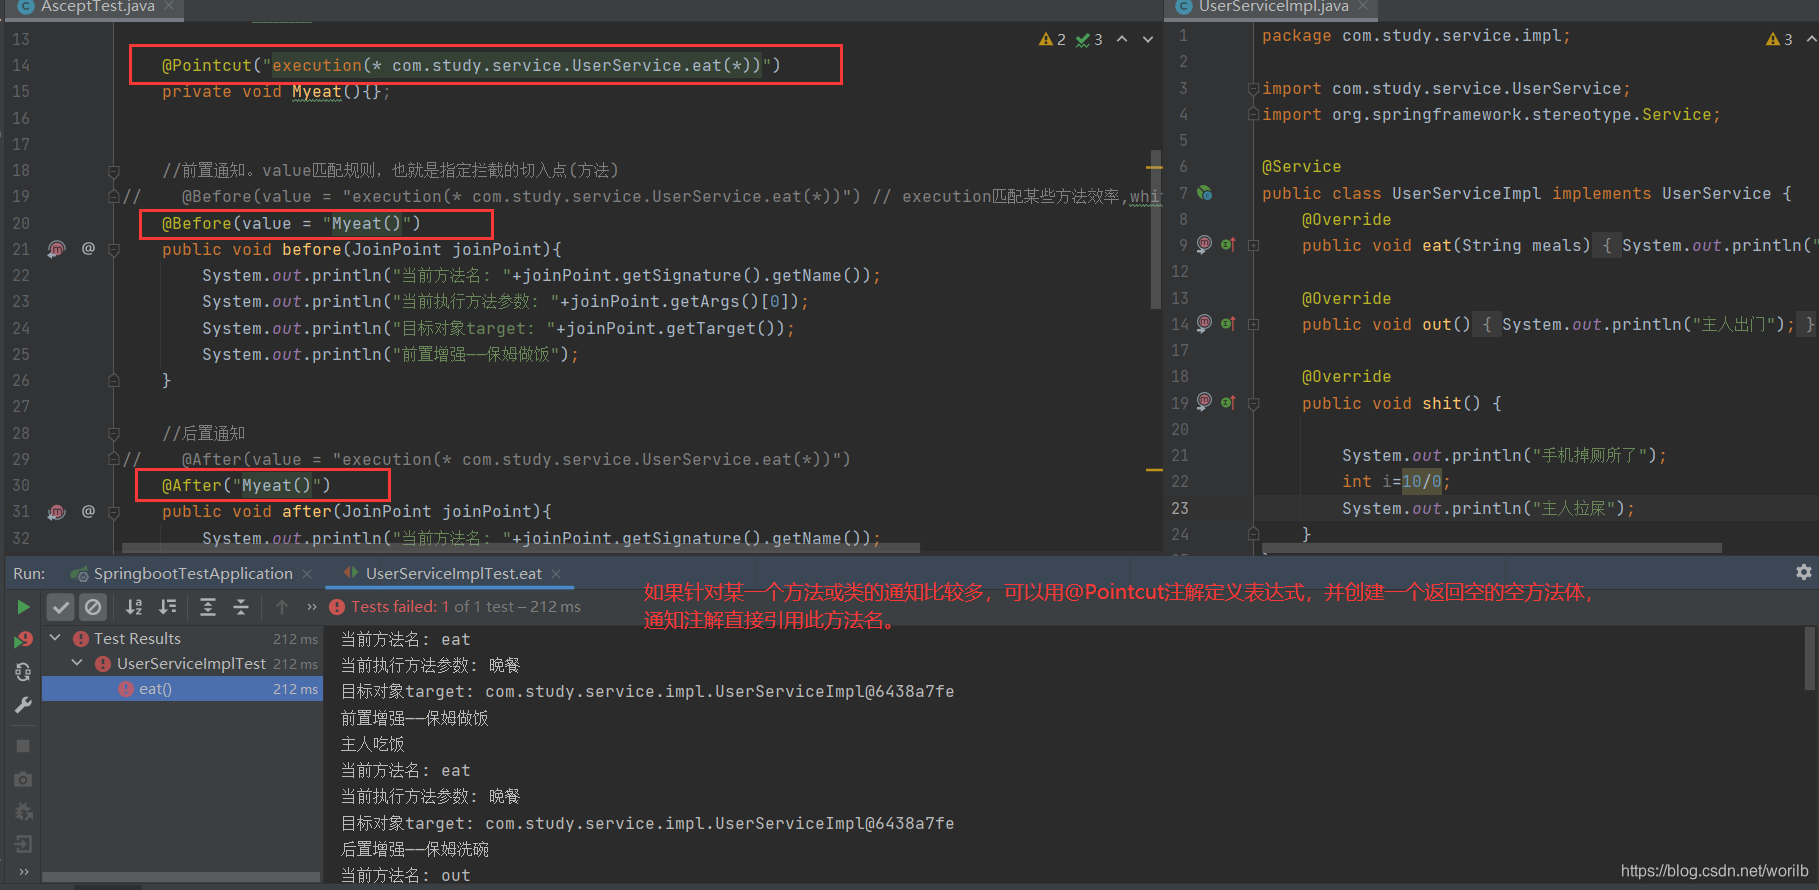Click Spring bean gutter icon at line 7
The image size is (1819, 890).
1205,193
